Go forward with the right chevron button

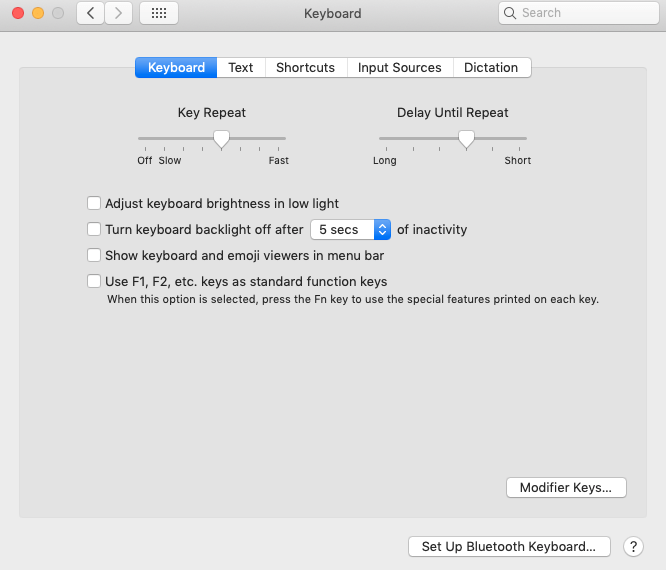[119, 13]
